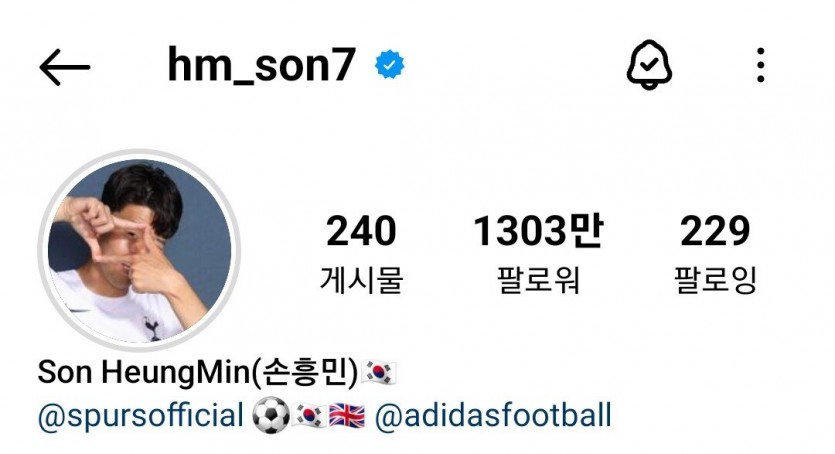The height and width of the screenshot is (454, 835).
Task: Tap the 게시물 label under 240
Action: pos(361,280)
